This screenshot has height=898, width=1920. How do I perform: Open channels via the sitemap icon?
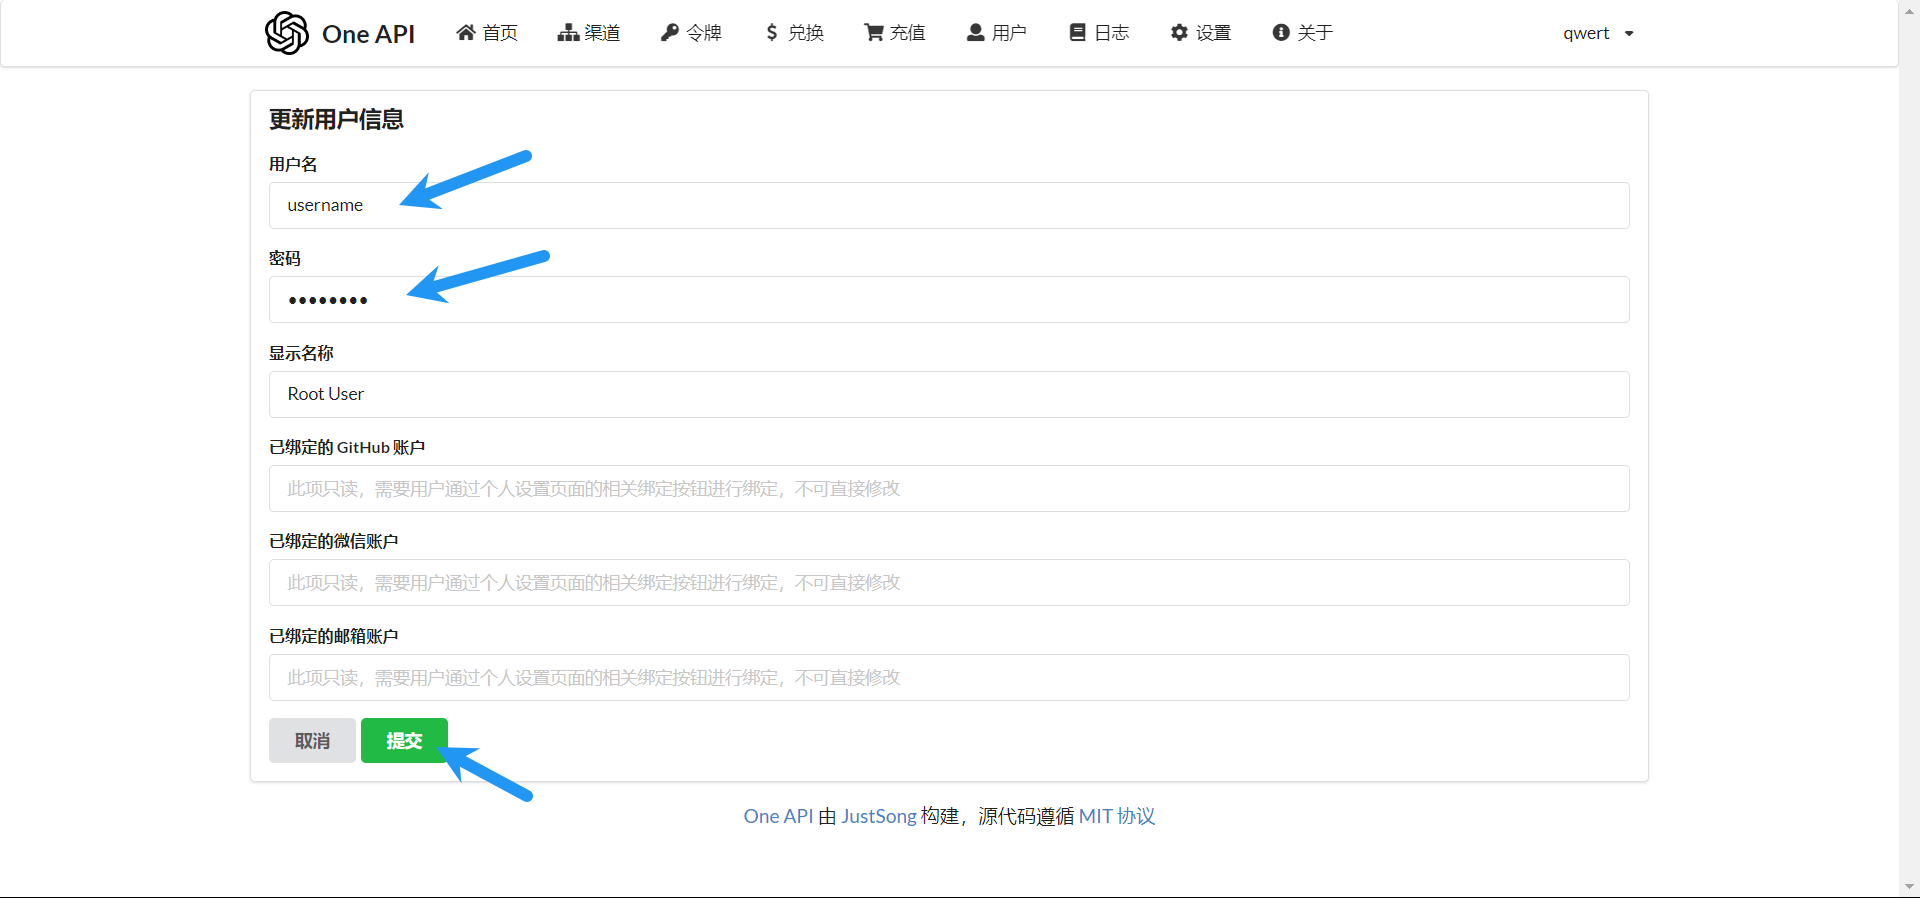click(568, 33)
